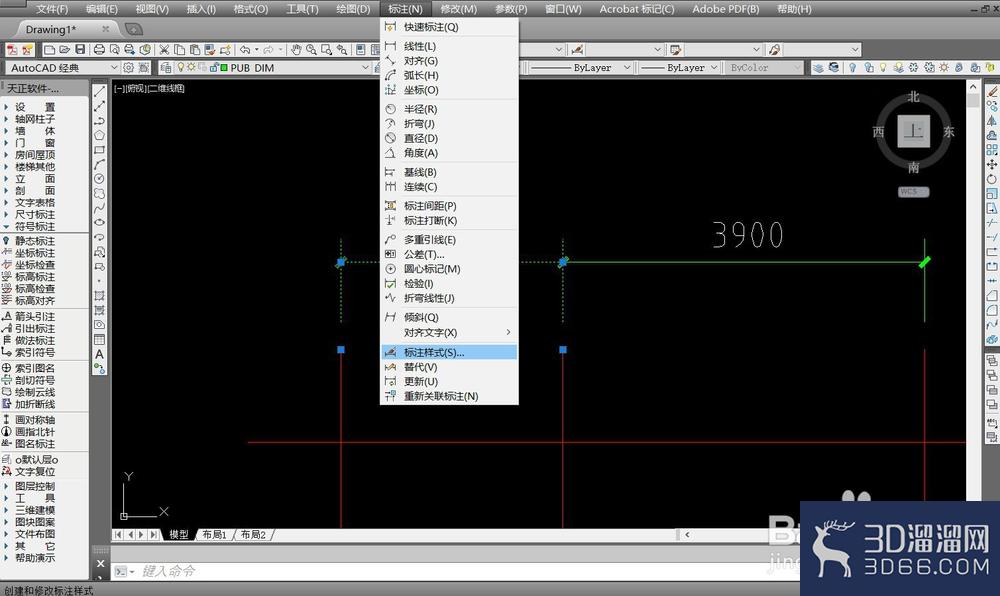Screen dimensions: 1000x596
Task: Toggle the layer lightbulb on/off in PUB_DIM
Action: (x=181, y=67)
